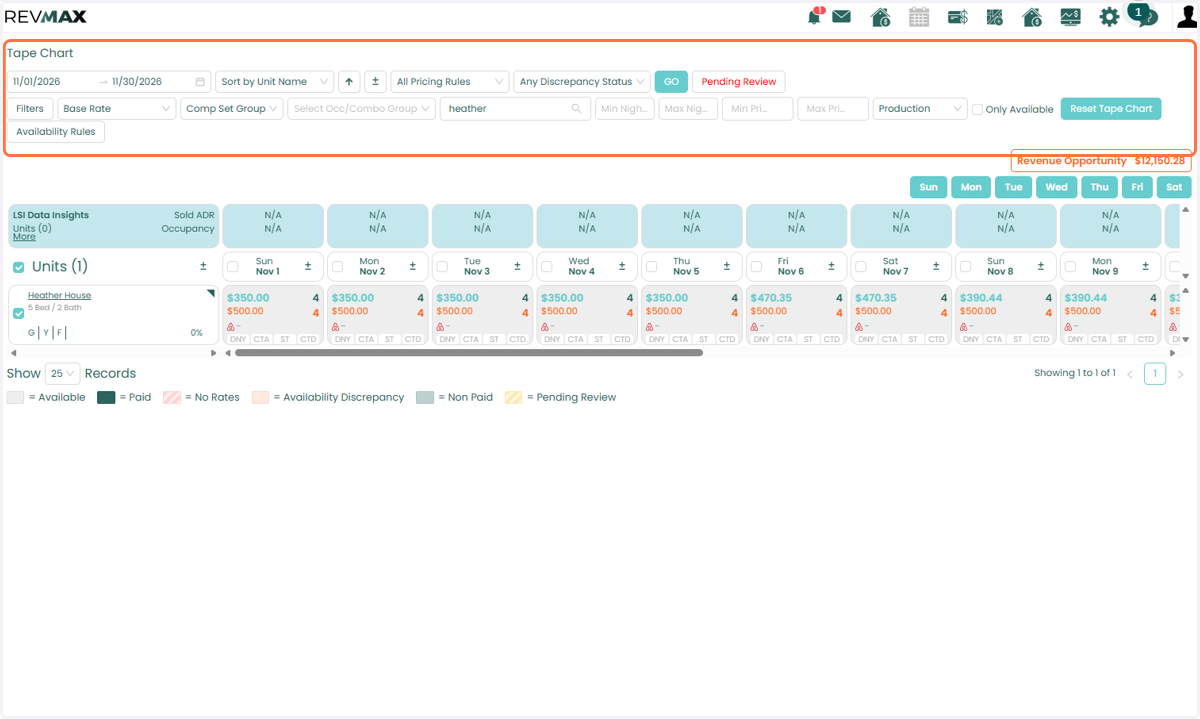This screenshot has width=1200, height=719.
Task: Open the Base Rate dropdown
Action: (x=116, y=109)
